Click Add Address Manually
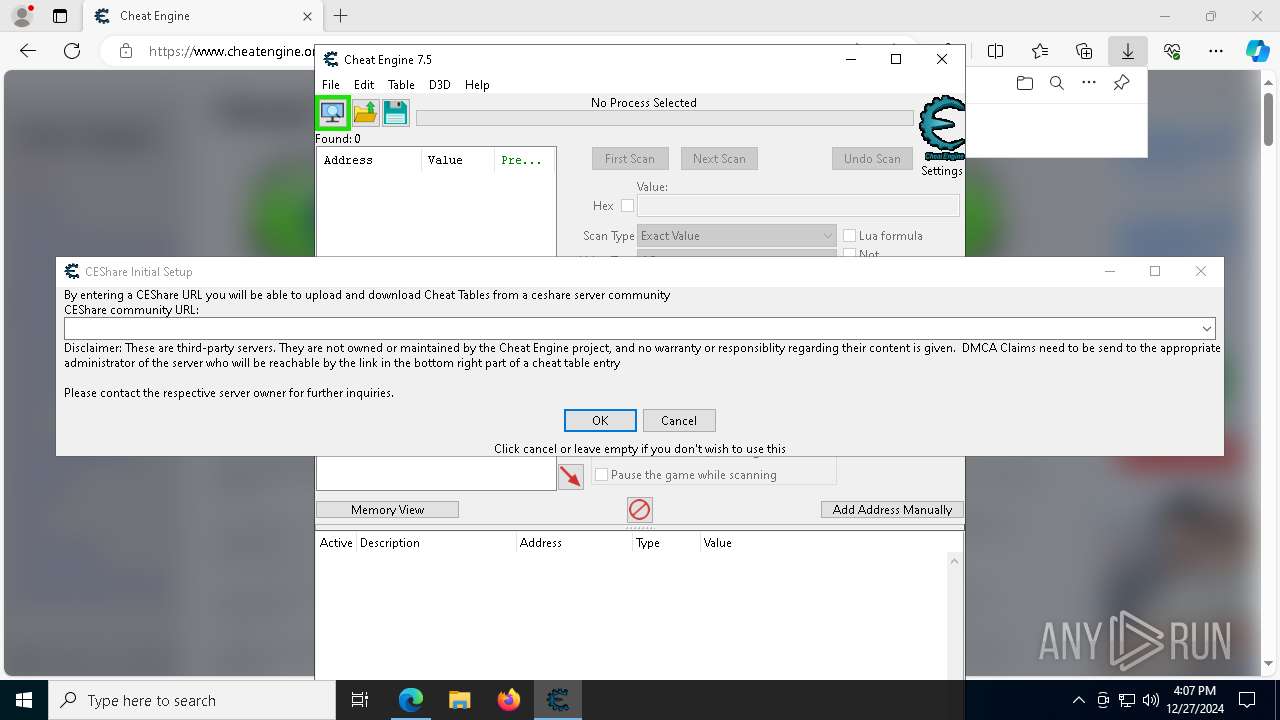The height and width of the screenshot is (720, 1280). [892, 510]
